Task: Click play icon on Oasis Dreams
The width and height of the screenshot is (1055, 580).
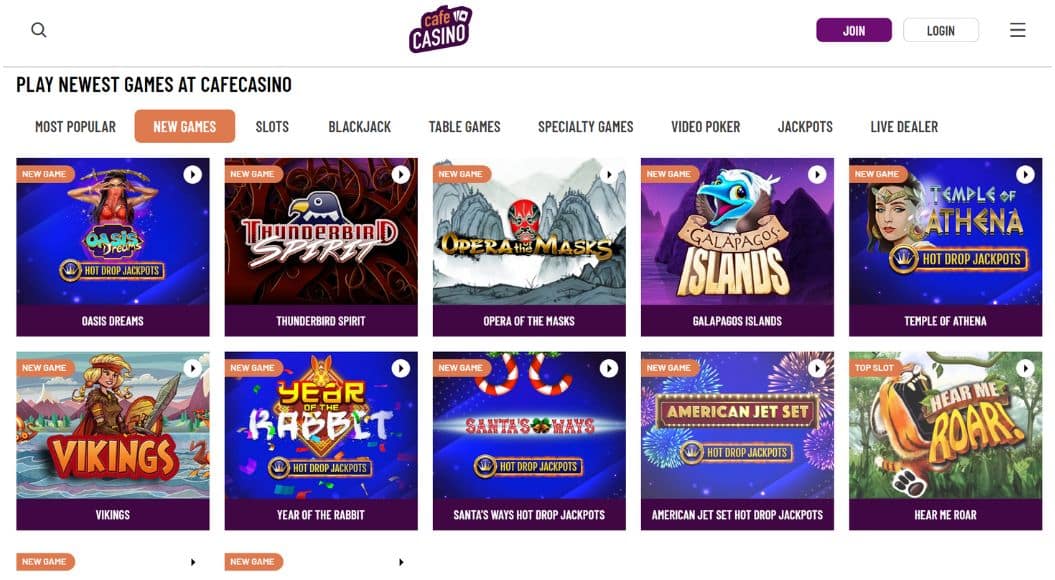Action: pos(192,175)
